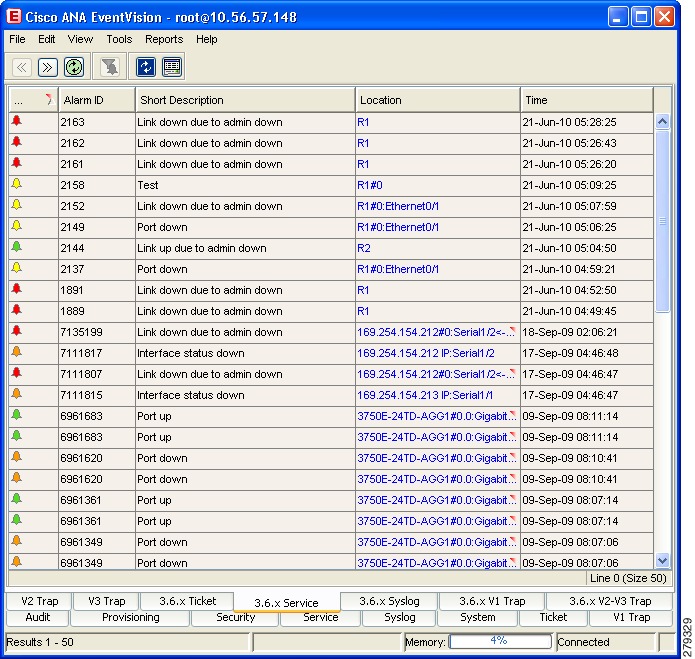The width and height of the screenshot is (695, 659).
Task: Click the red bell for alarm 7135199
Action: click(17, 331)
